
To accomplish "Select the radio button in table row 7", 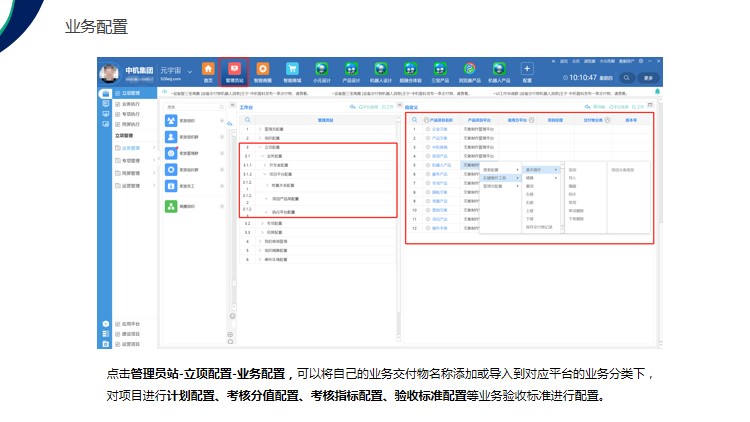I will pyautogui.click(x=428, y=183).
